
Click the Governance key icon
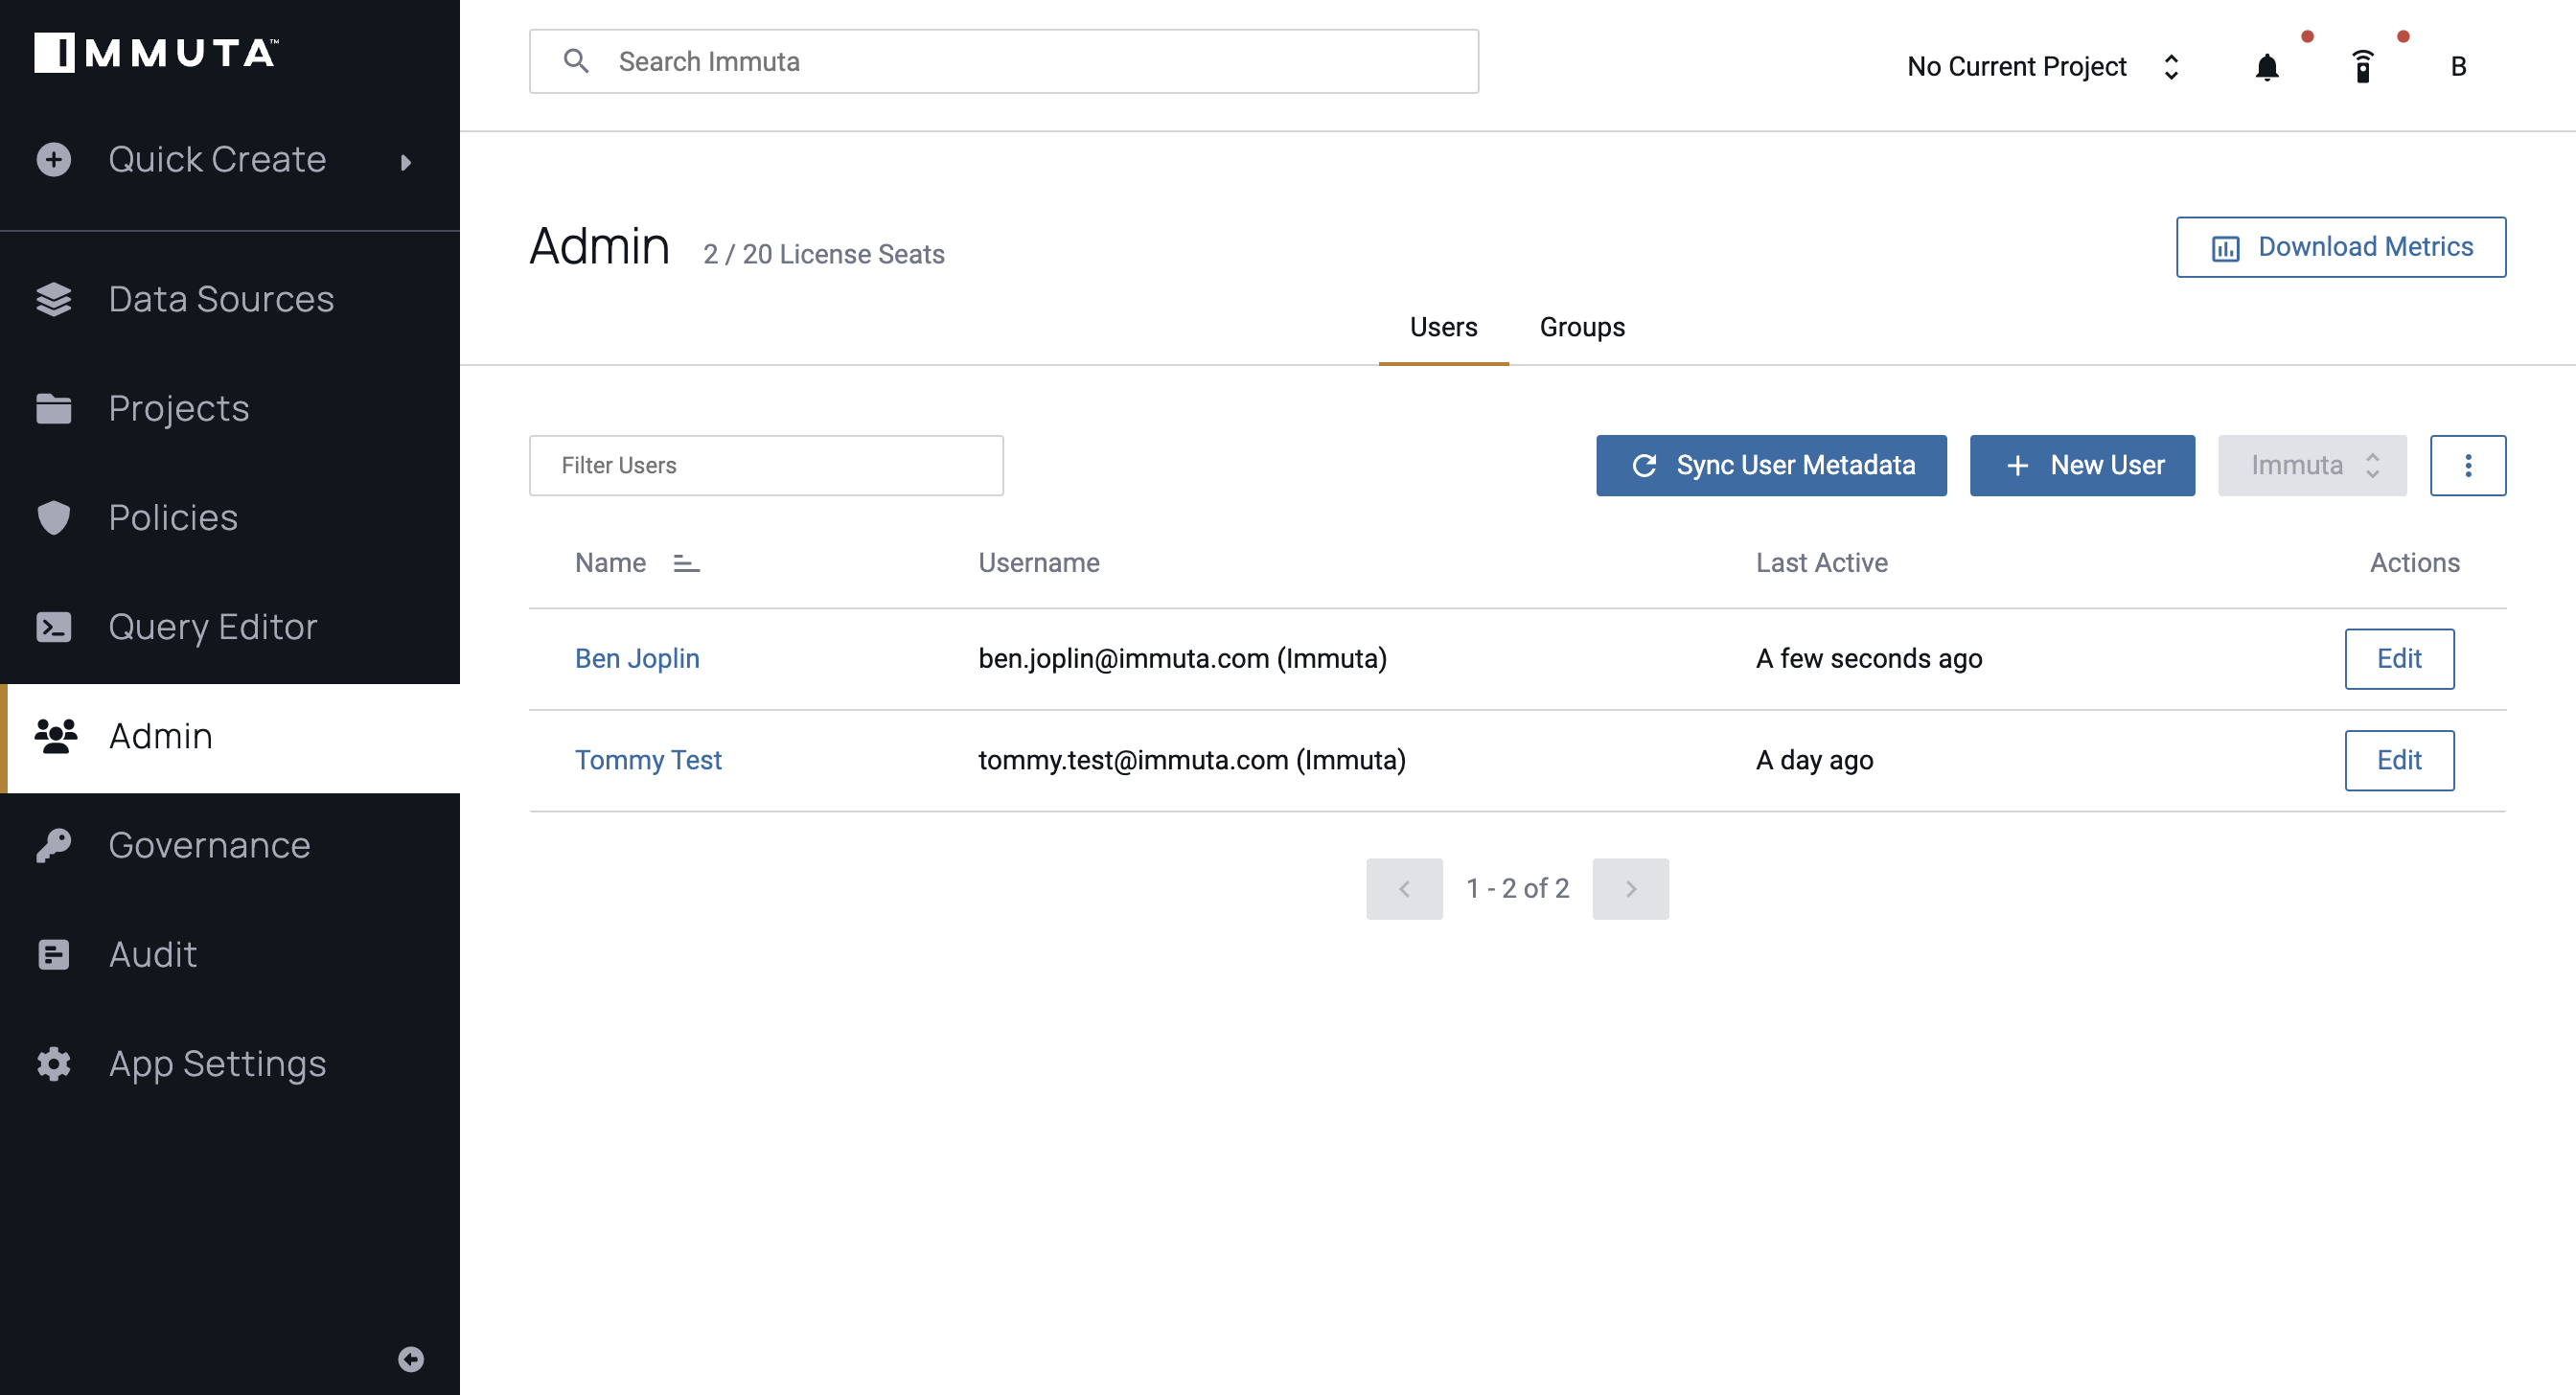pyautogui.click(x=54, y=845)
